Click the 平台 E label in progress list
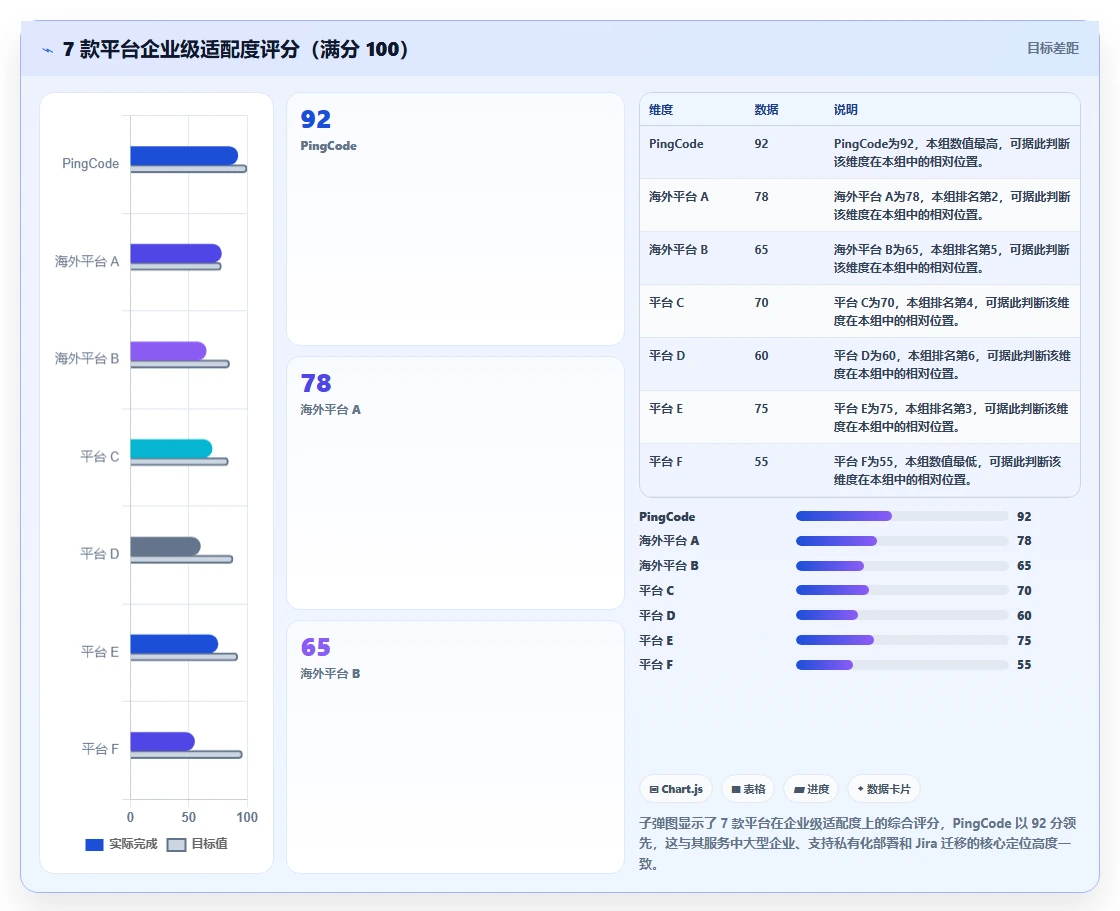 pos(656,640)
